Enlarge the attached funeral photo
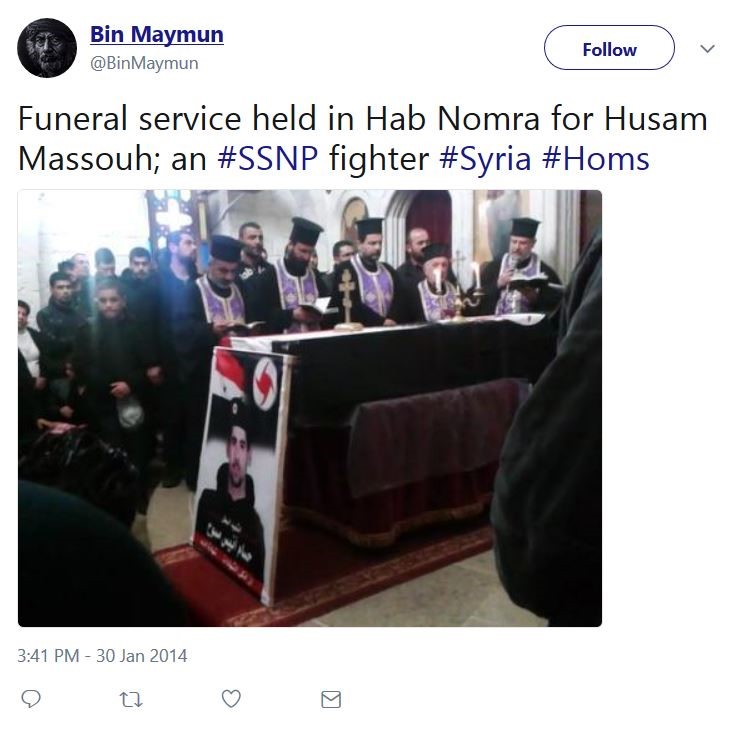751x730 pixels. click(x=310, y=408)
